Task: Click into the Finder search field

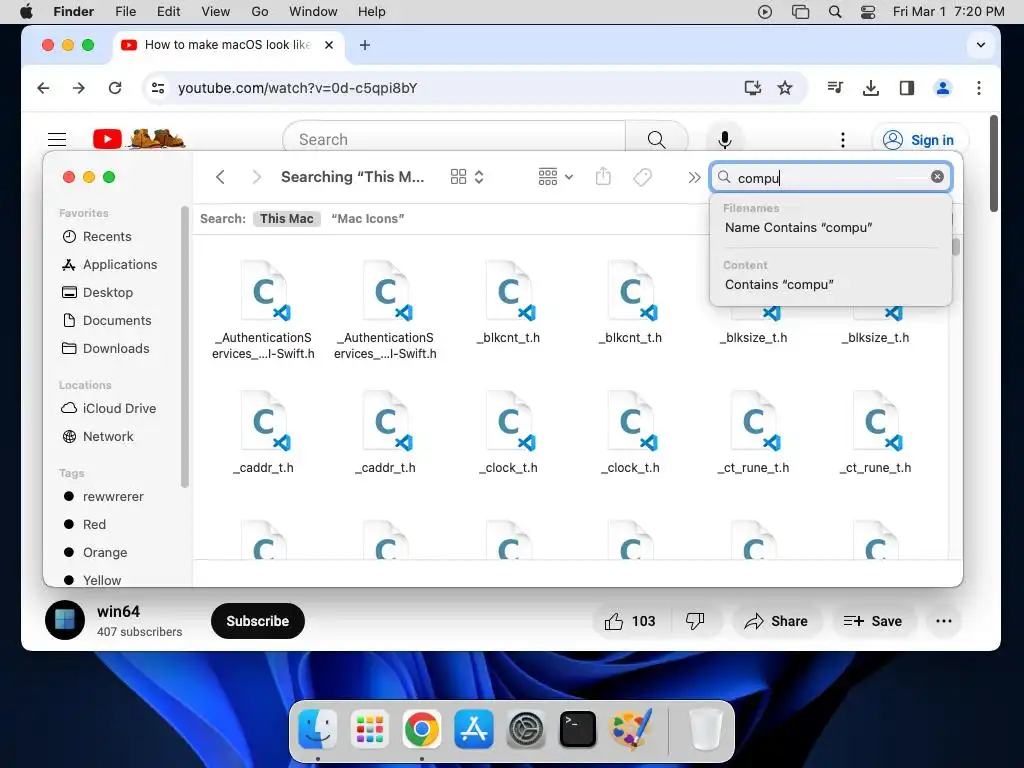Action: pyautogui.click(x=831, y=177)
